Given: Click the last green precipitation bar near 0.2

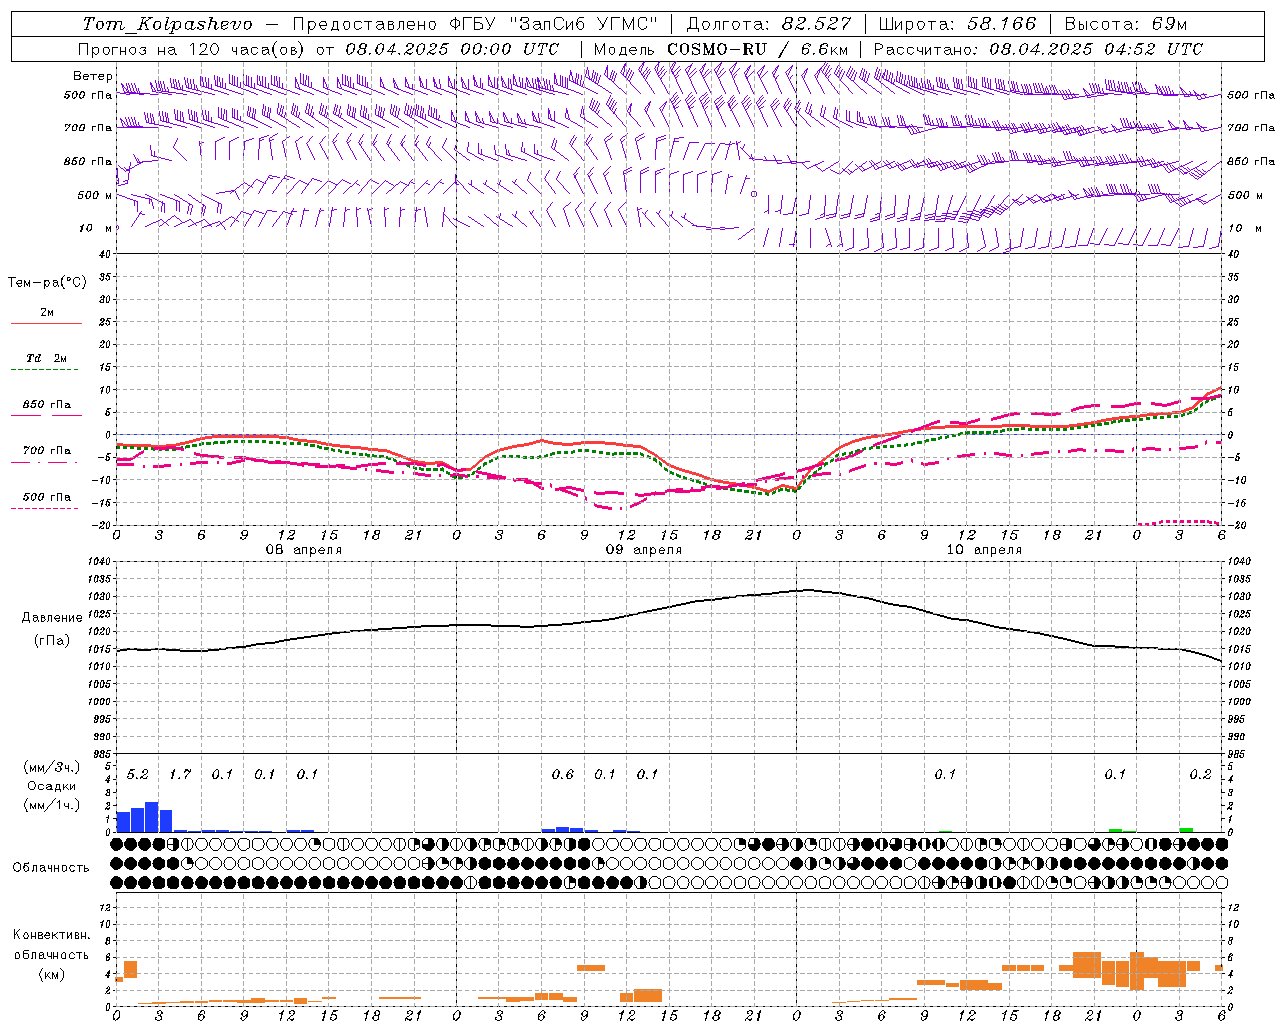Looking at the screenshot, I should (1186, 830).
